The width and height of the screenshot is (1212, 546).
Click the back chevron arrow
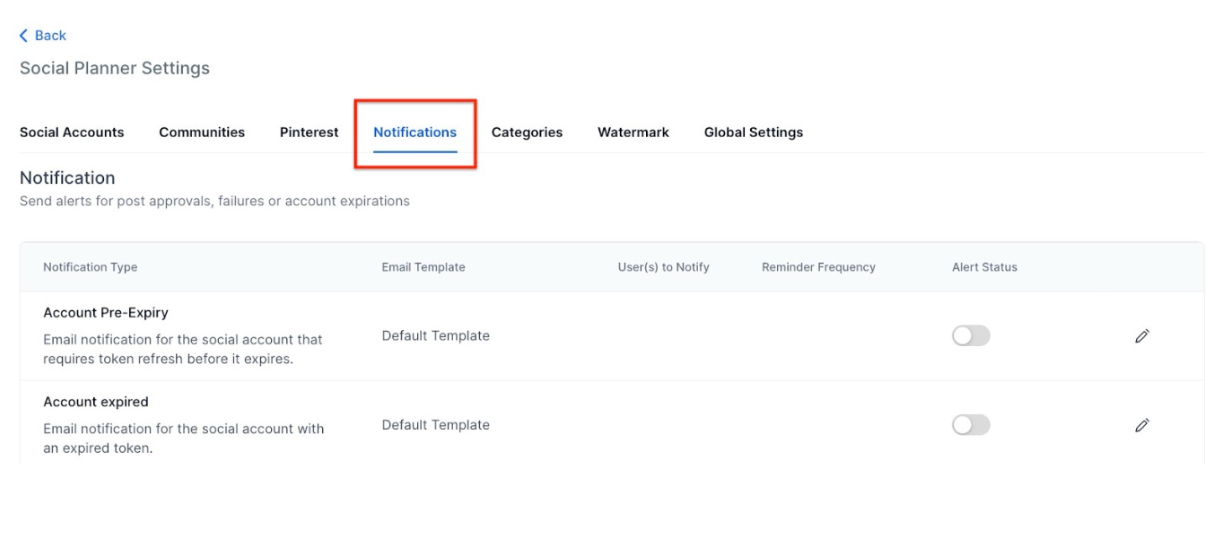[x=24, y=36]
